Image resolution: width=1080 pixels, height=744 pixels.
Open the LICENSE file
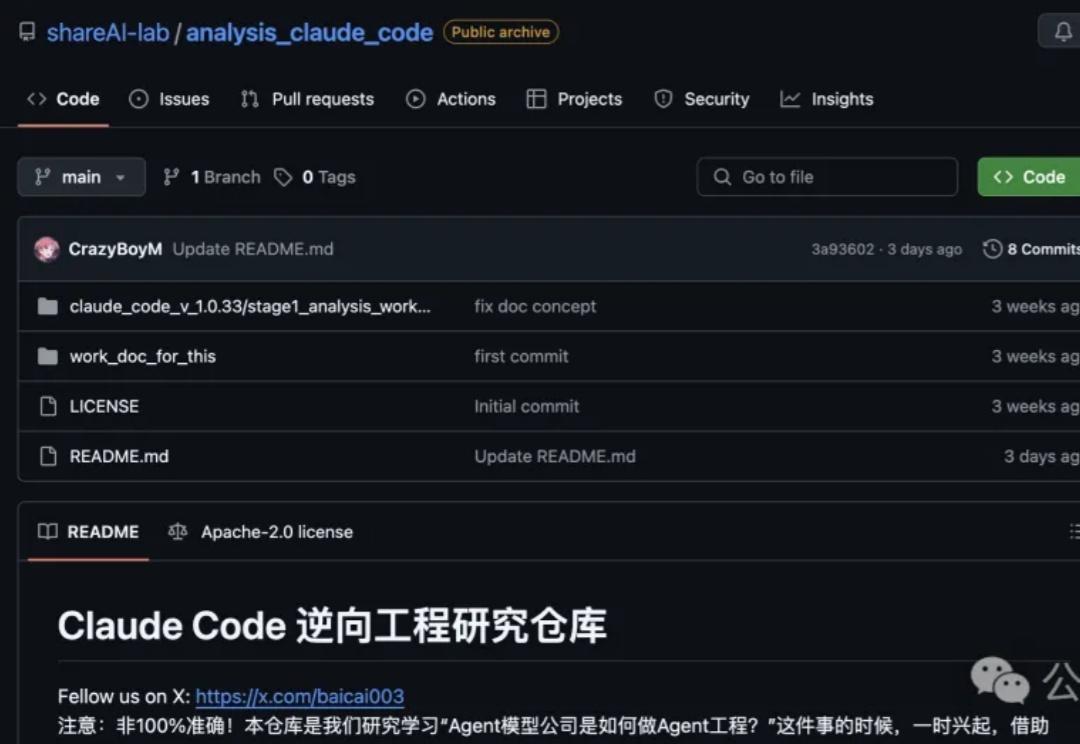pyautogui.click(x=104, y=406)
